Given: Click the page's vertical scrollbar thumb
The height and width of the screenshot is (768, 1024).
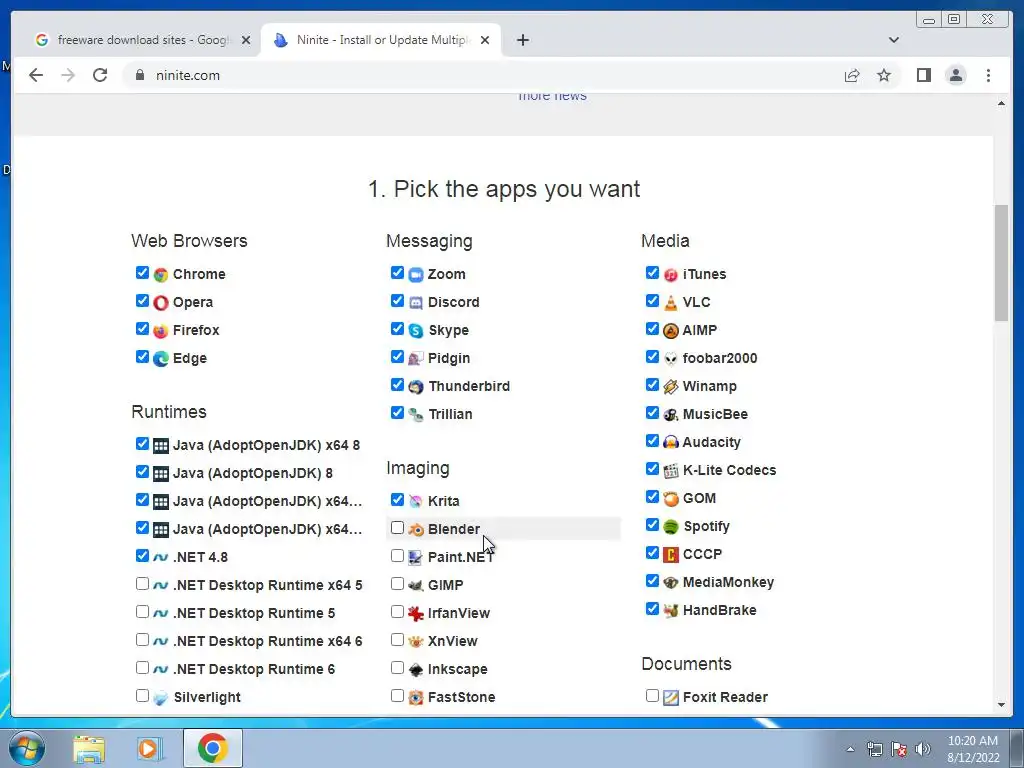Looking at the screenshot, I should click(1001, 263).
